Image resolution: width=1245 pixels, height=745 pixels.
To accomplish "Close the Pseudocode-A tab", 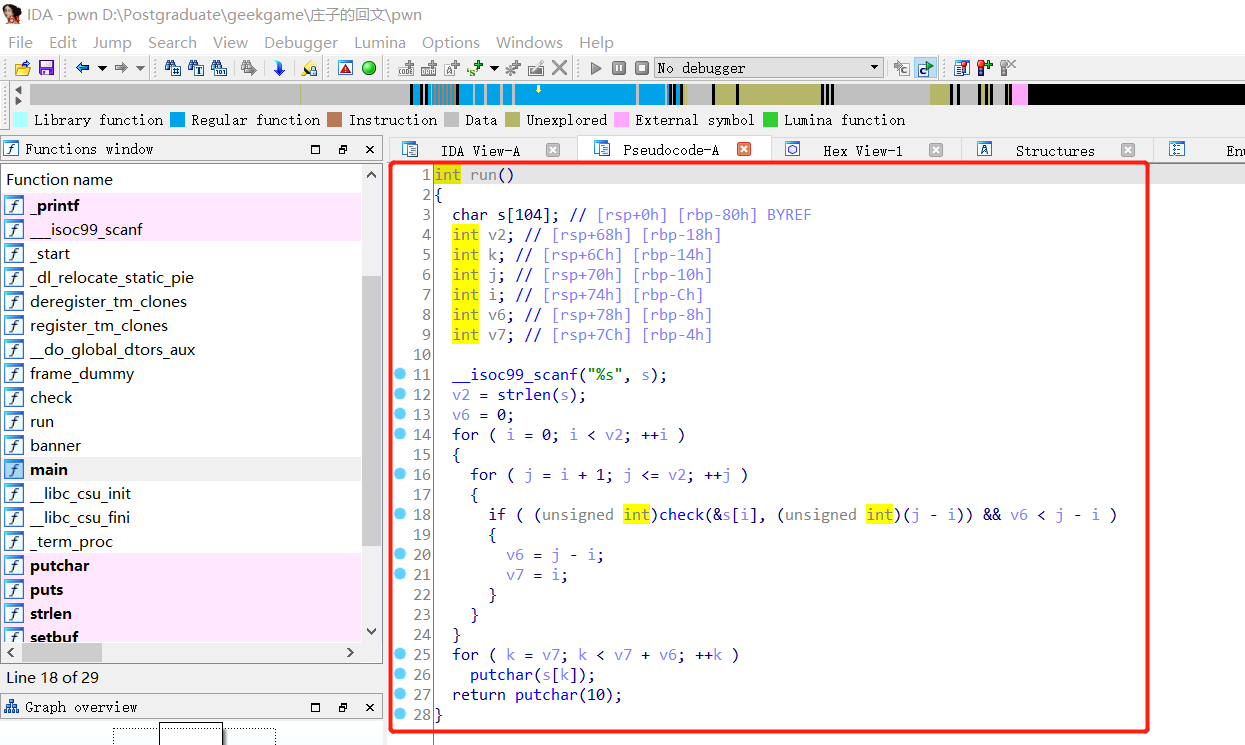I will [x=744, y=149].
